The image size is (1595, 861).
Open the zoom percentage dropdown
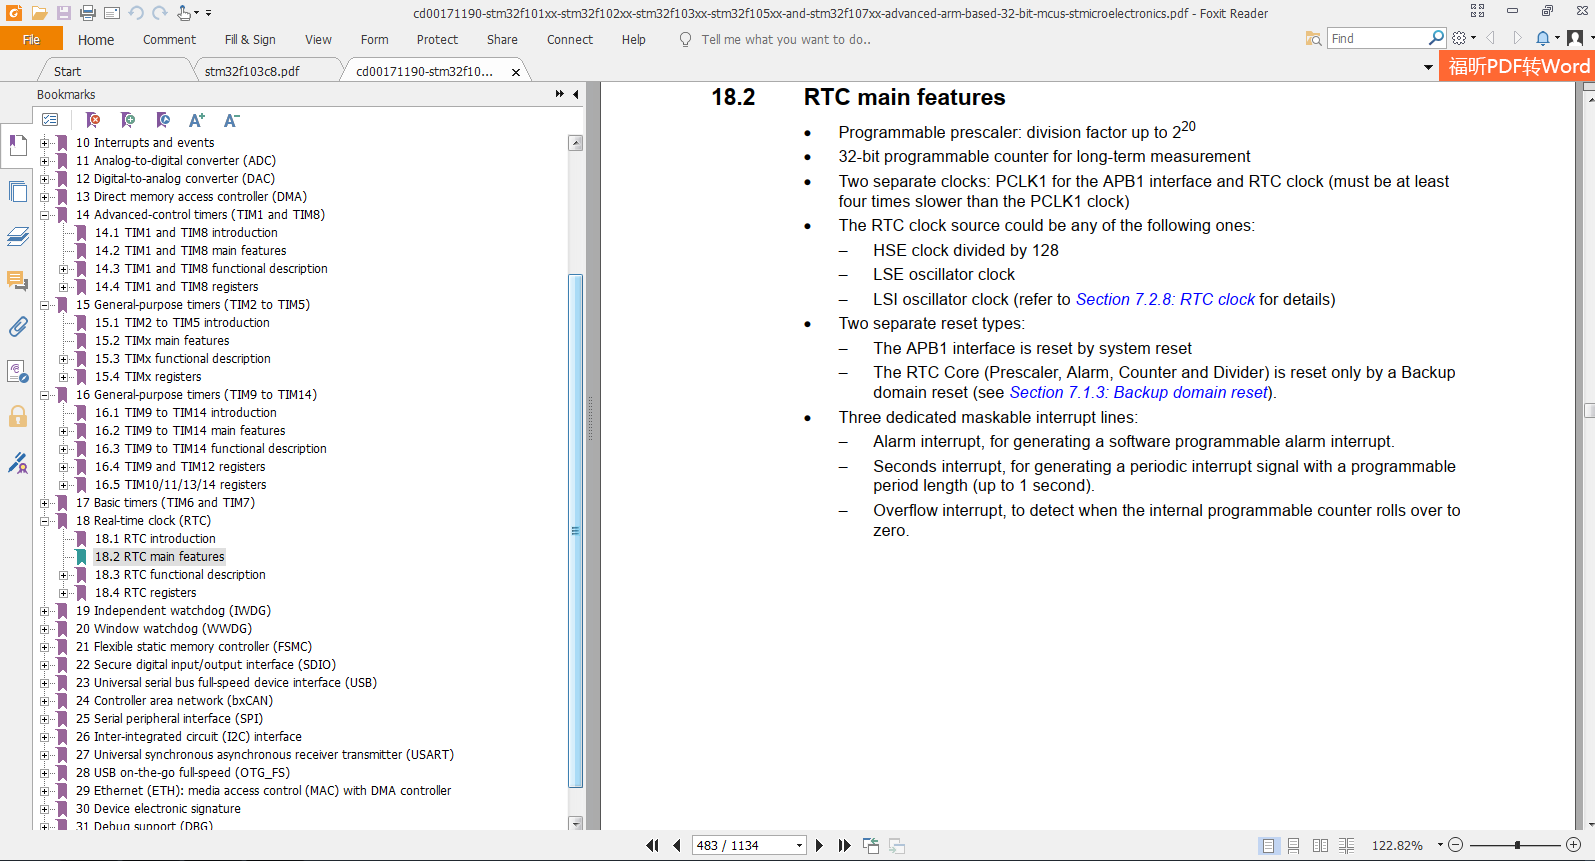(x=1440, y=846)
